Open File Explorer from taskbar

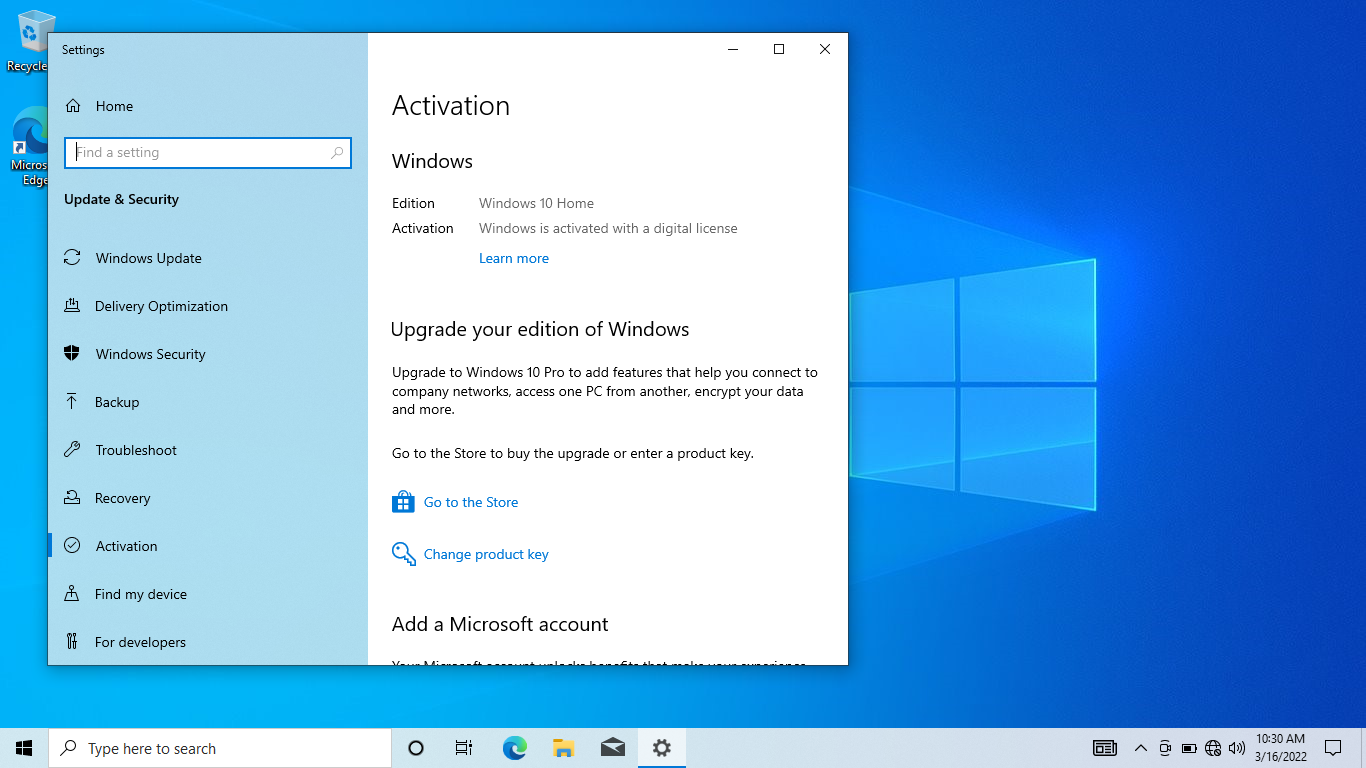tap(563, 748)
